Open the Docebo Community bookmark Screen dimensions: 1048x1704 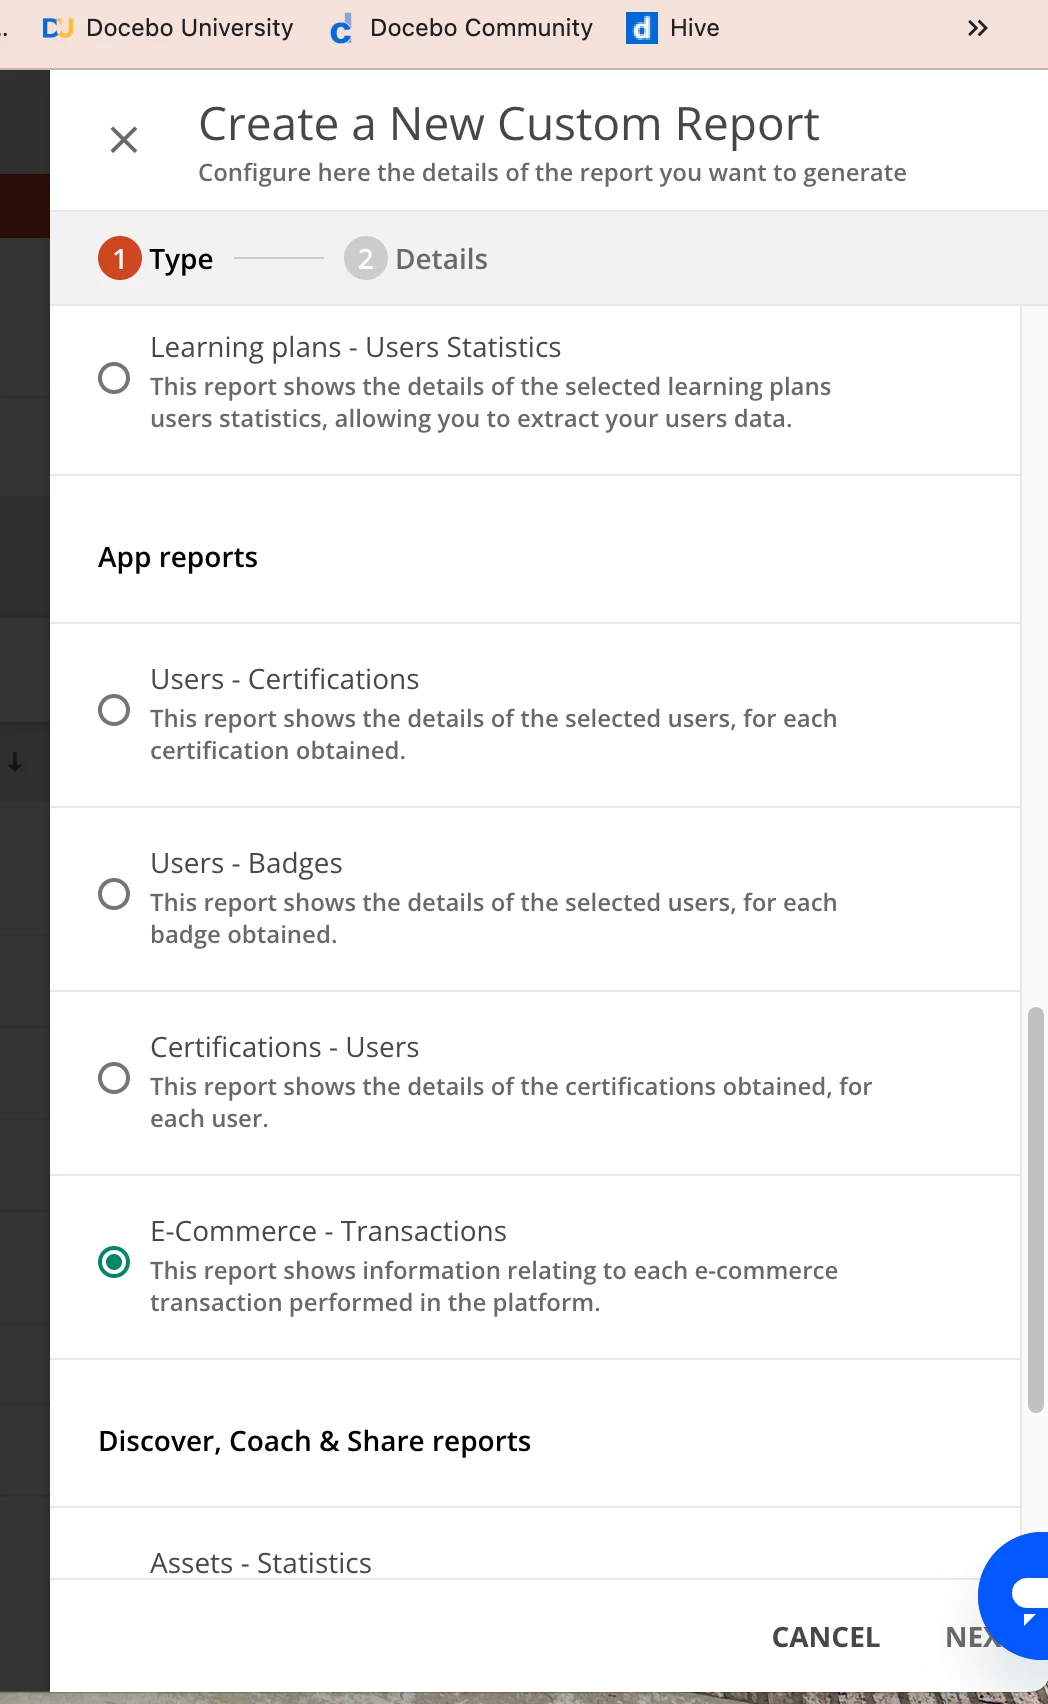tap(462, 28)
